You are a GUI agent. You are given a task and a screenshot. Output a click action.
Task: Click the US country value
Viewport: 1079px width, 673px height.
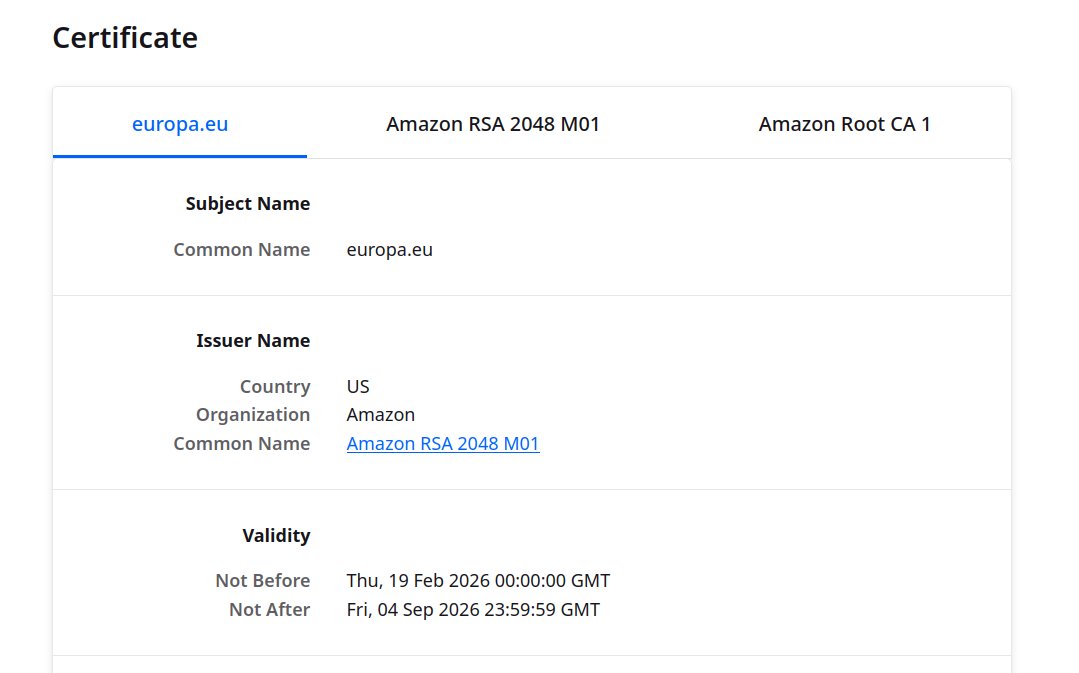[x=358, y=387]
